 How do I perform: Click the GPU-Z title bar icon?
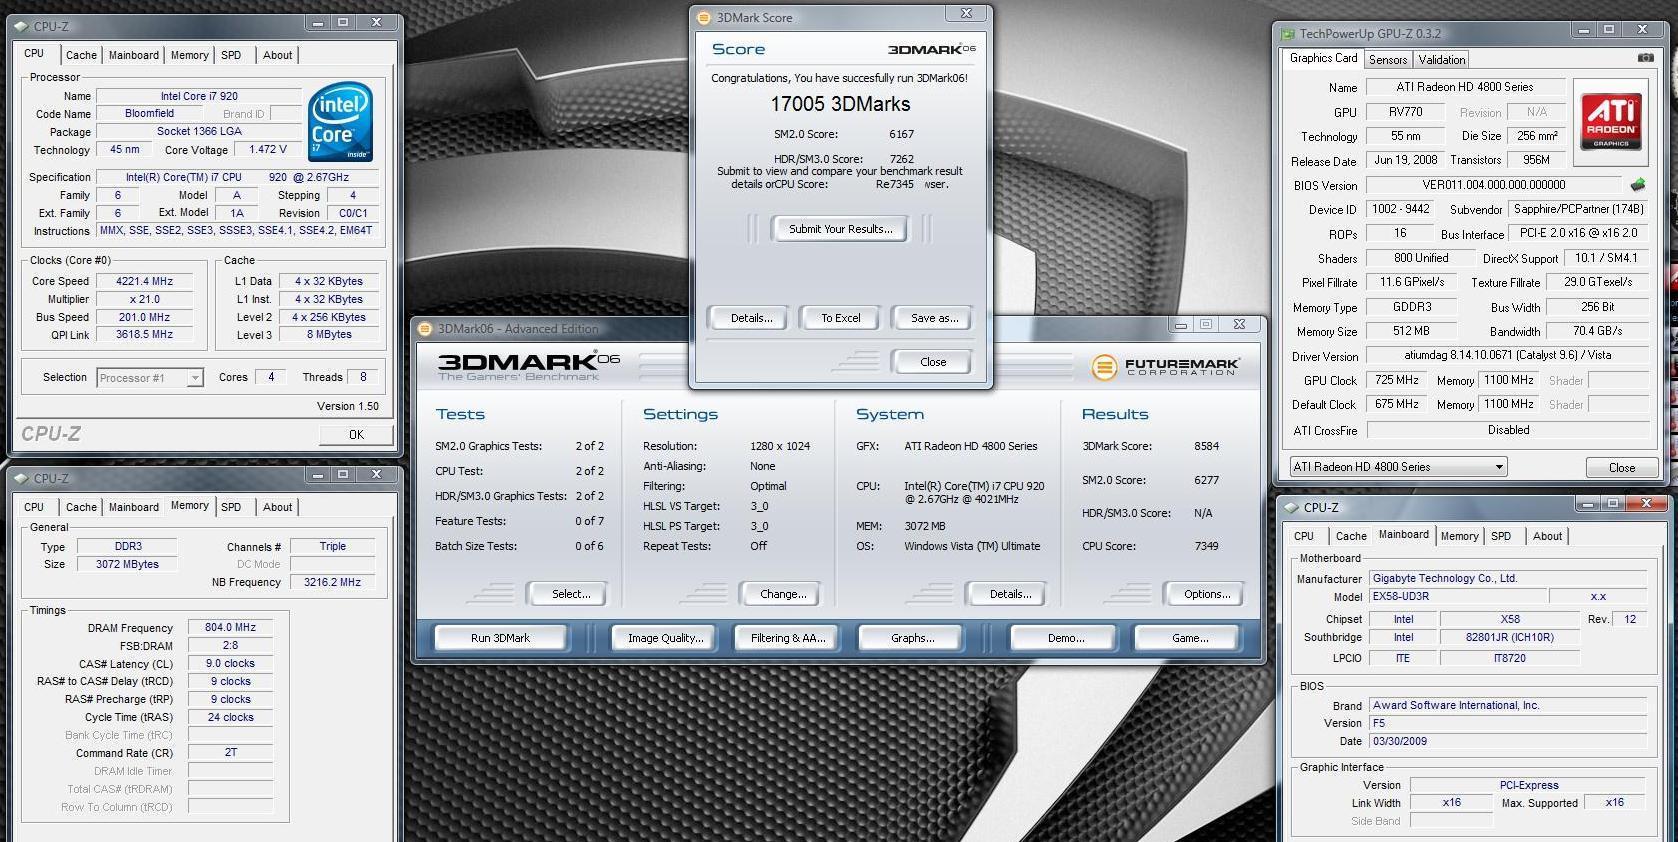coord(1289,33)
